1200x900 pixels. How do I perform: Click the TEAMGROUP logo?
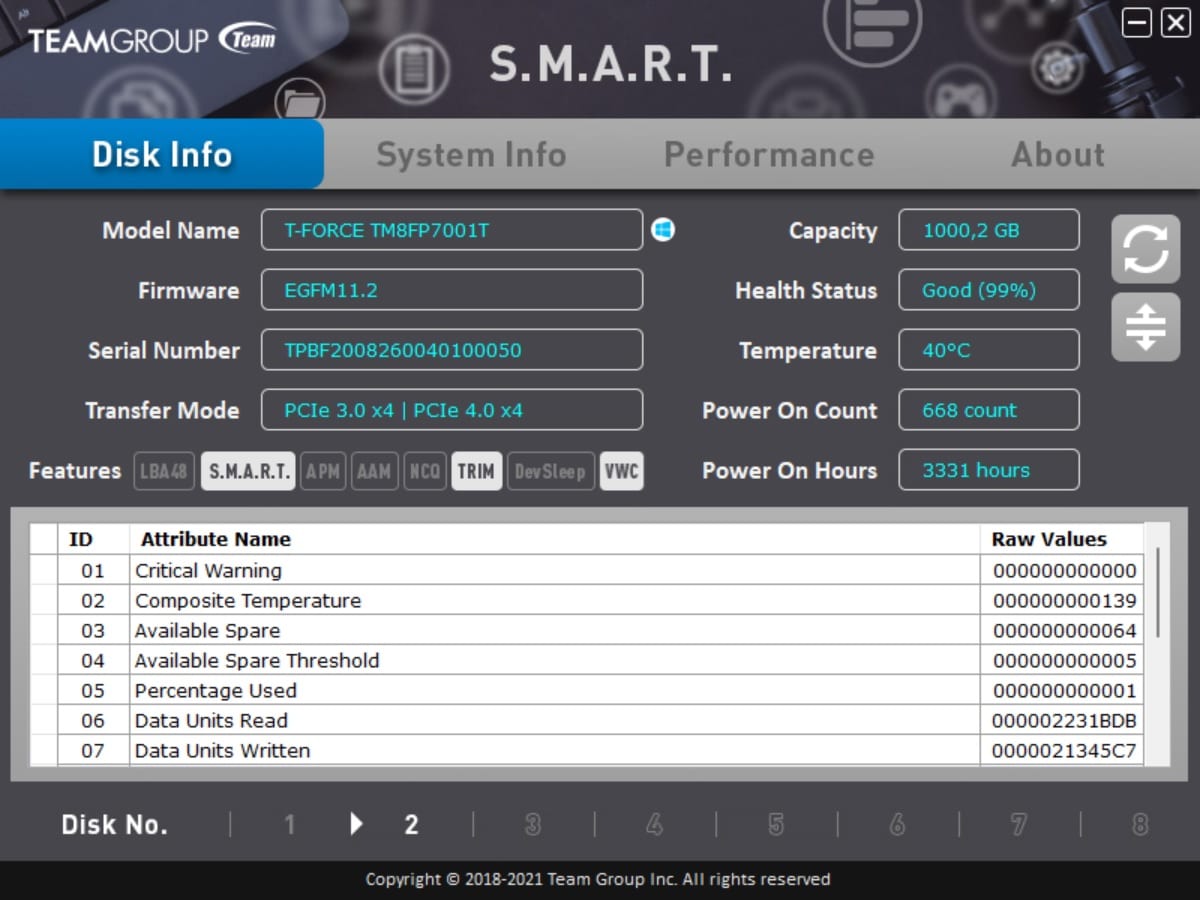(152, 41)
